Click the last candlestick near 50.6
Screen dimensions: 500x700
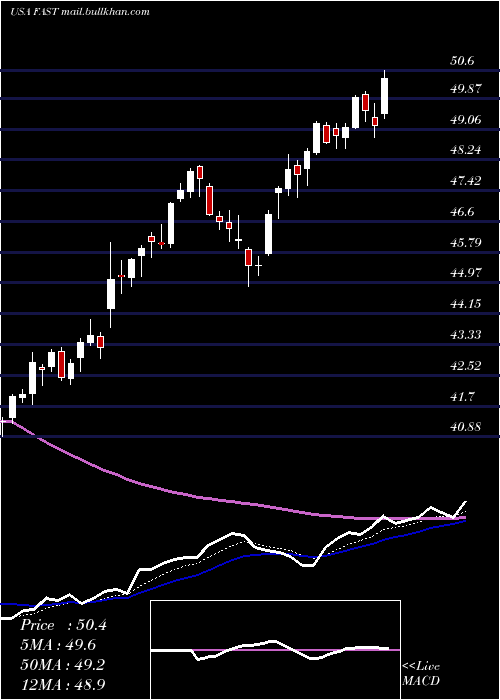(384, 95)
